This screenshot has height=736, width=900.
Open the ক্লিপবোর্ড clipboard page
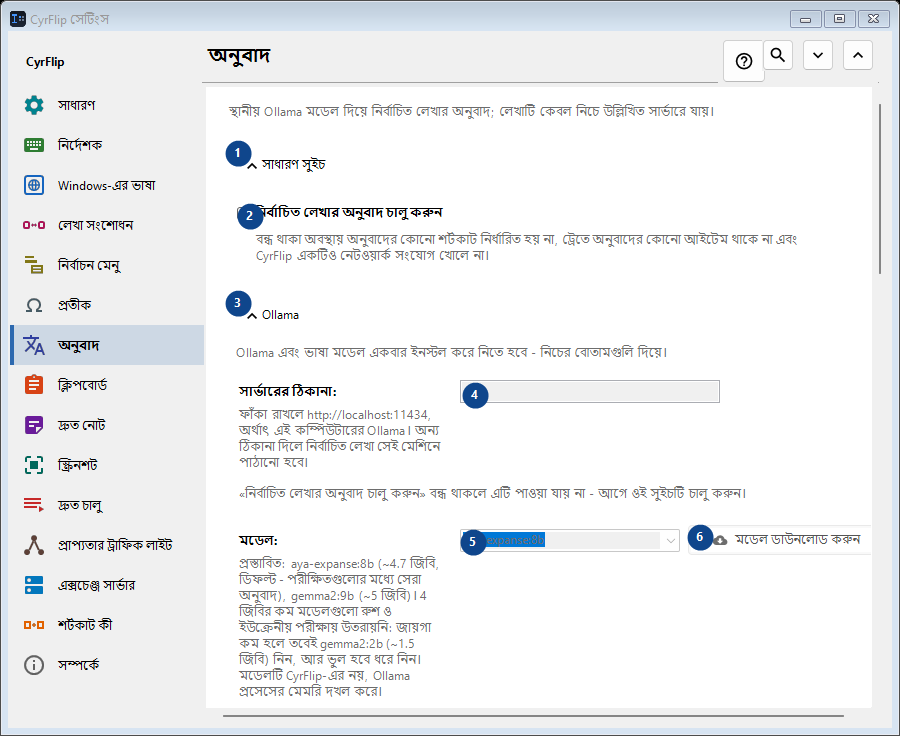[107, 385]
